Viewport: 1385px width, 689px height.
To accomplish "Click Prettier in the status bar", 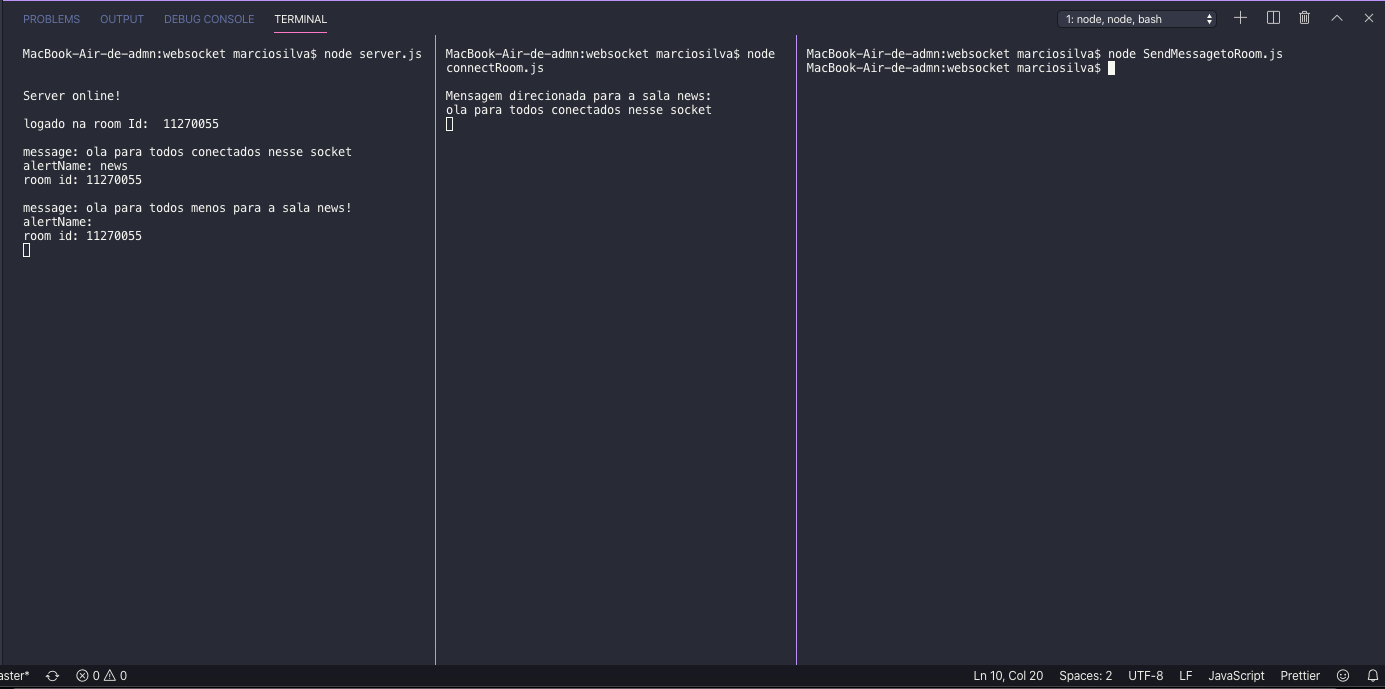I will [1300, 676].
